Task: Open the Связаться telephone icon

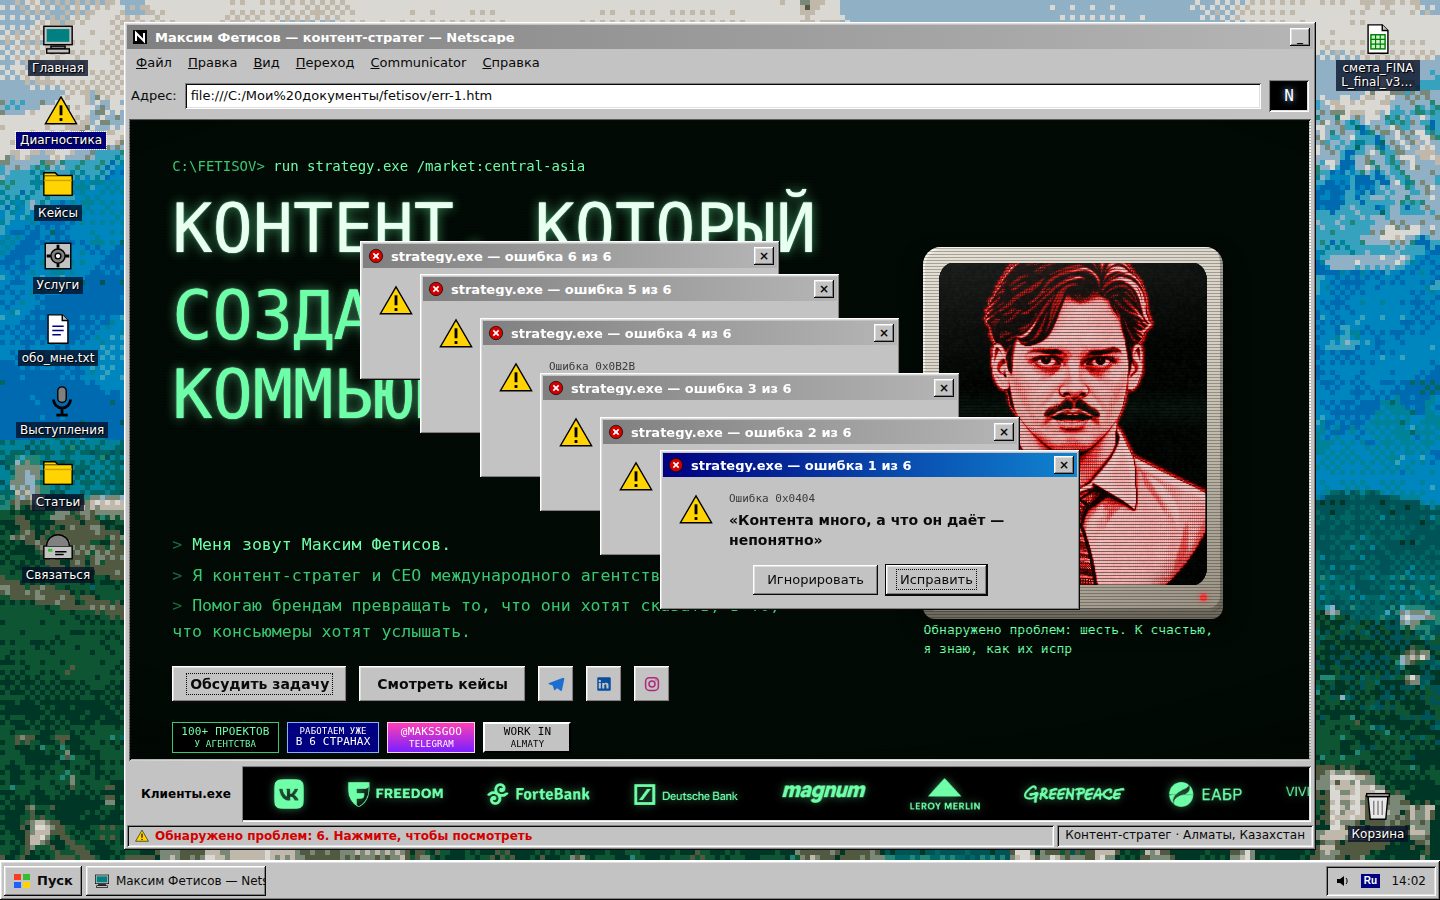Action: click(x=58, y=556)
